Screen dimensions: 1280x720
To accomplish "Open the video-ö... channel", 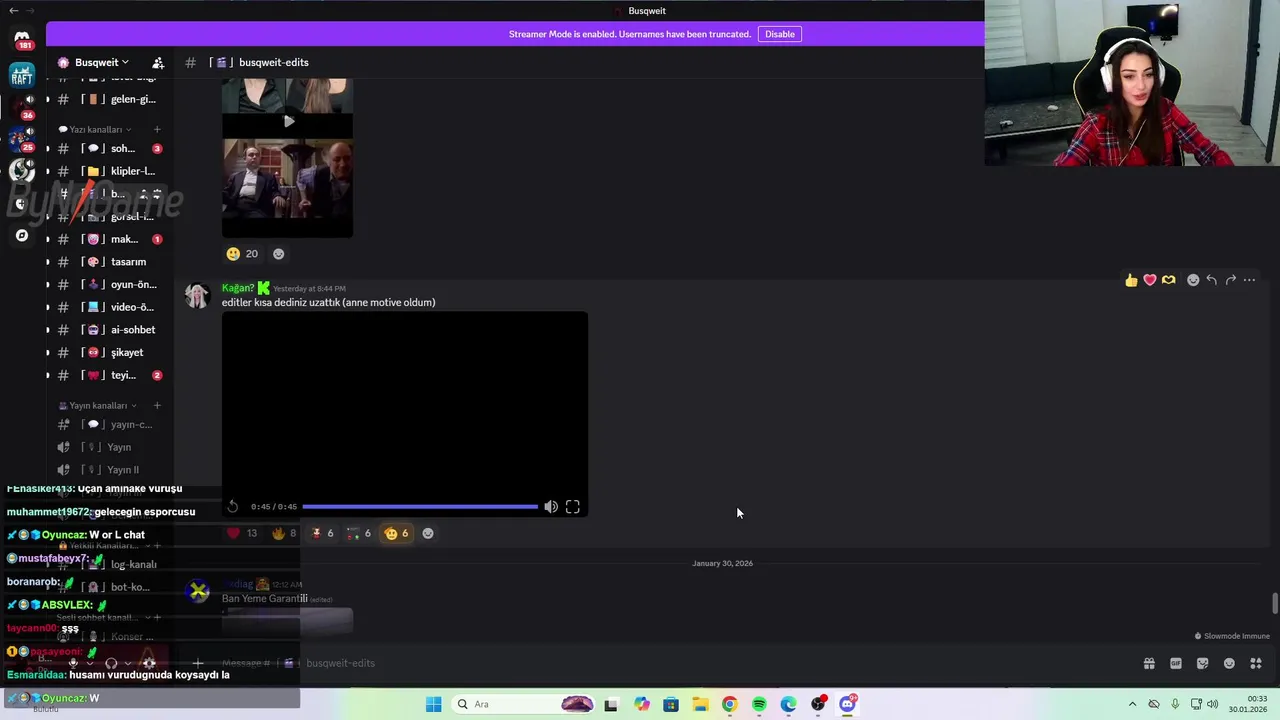I will point(108,307).
